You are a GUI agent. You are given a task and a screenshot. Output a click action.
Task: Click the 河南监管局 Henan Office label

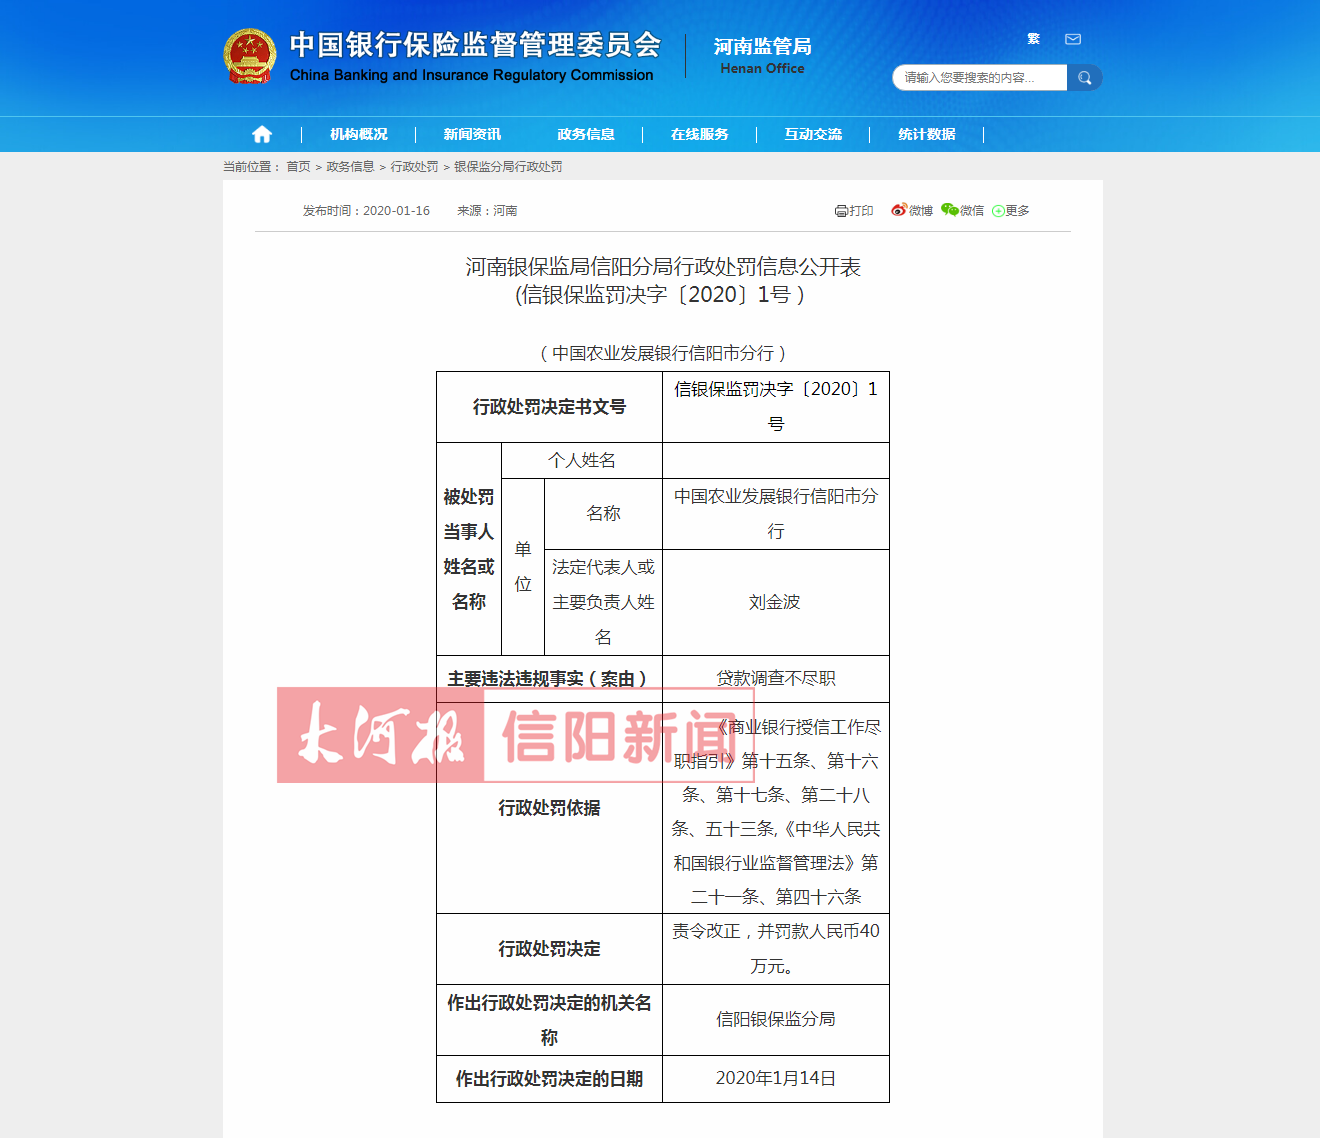(x=762, y=56)
